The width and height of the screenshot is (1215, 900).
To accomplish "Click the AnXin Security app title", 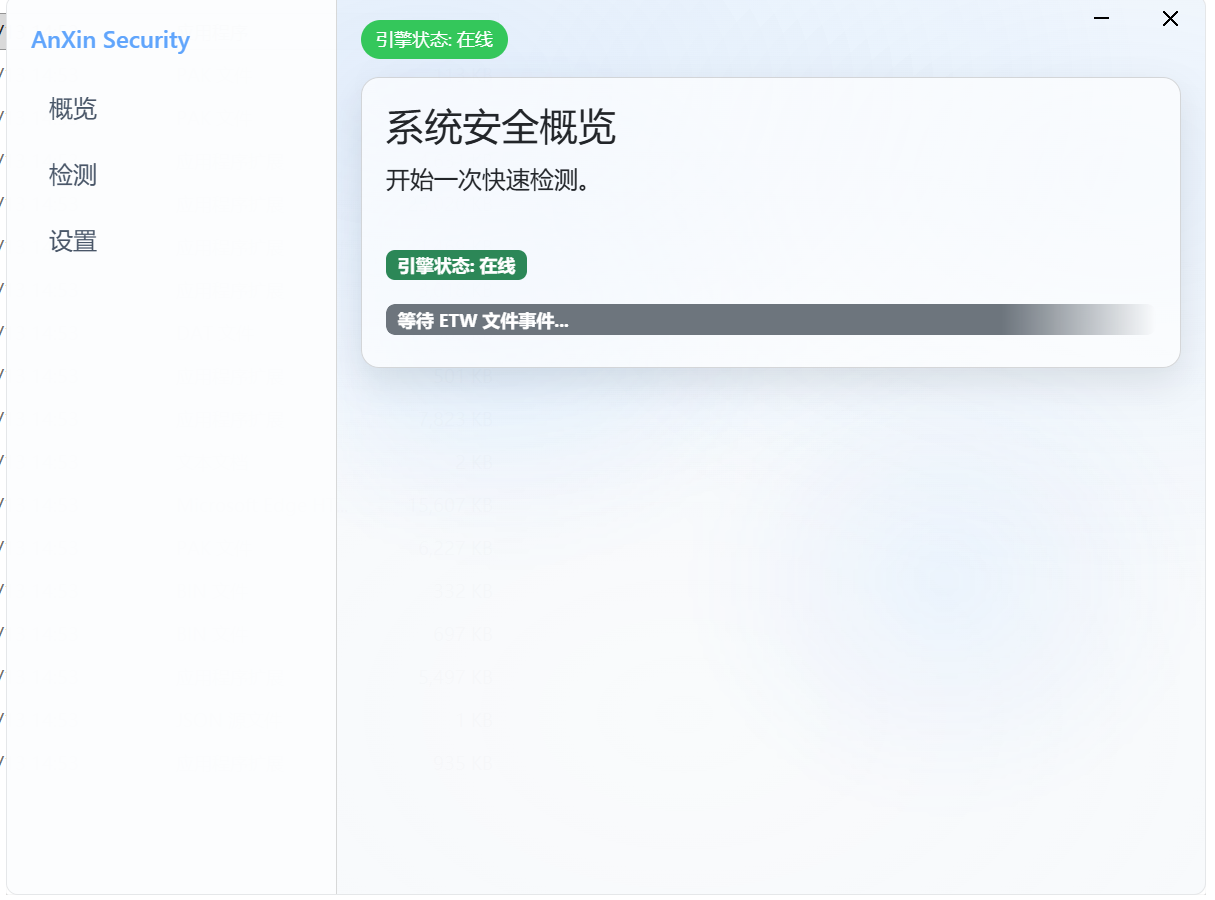I will click(110, 40).
